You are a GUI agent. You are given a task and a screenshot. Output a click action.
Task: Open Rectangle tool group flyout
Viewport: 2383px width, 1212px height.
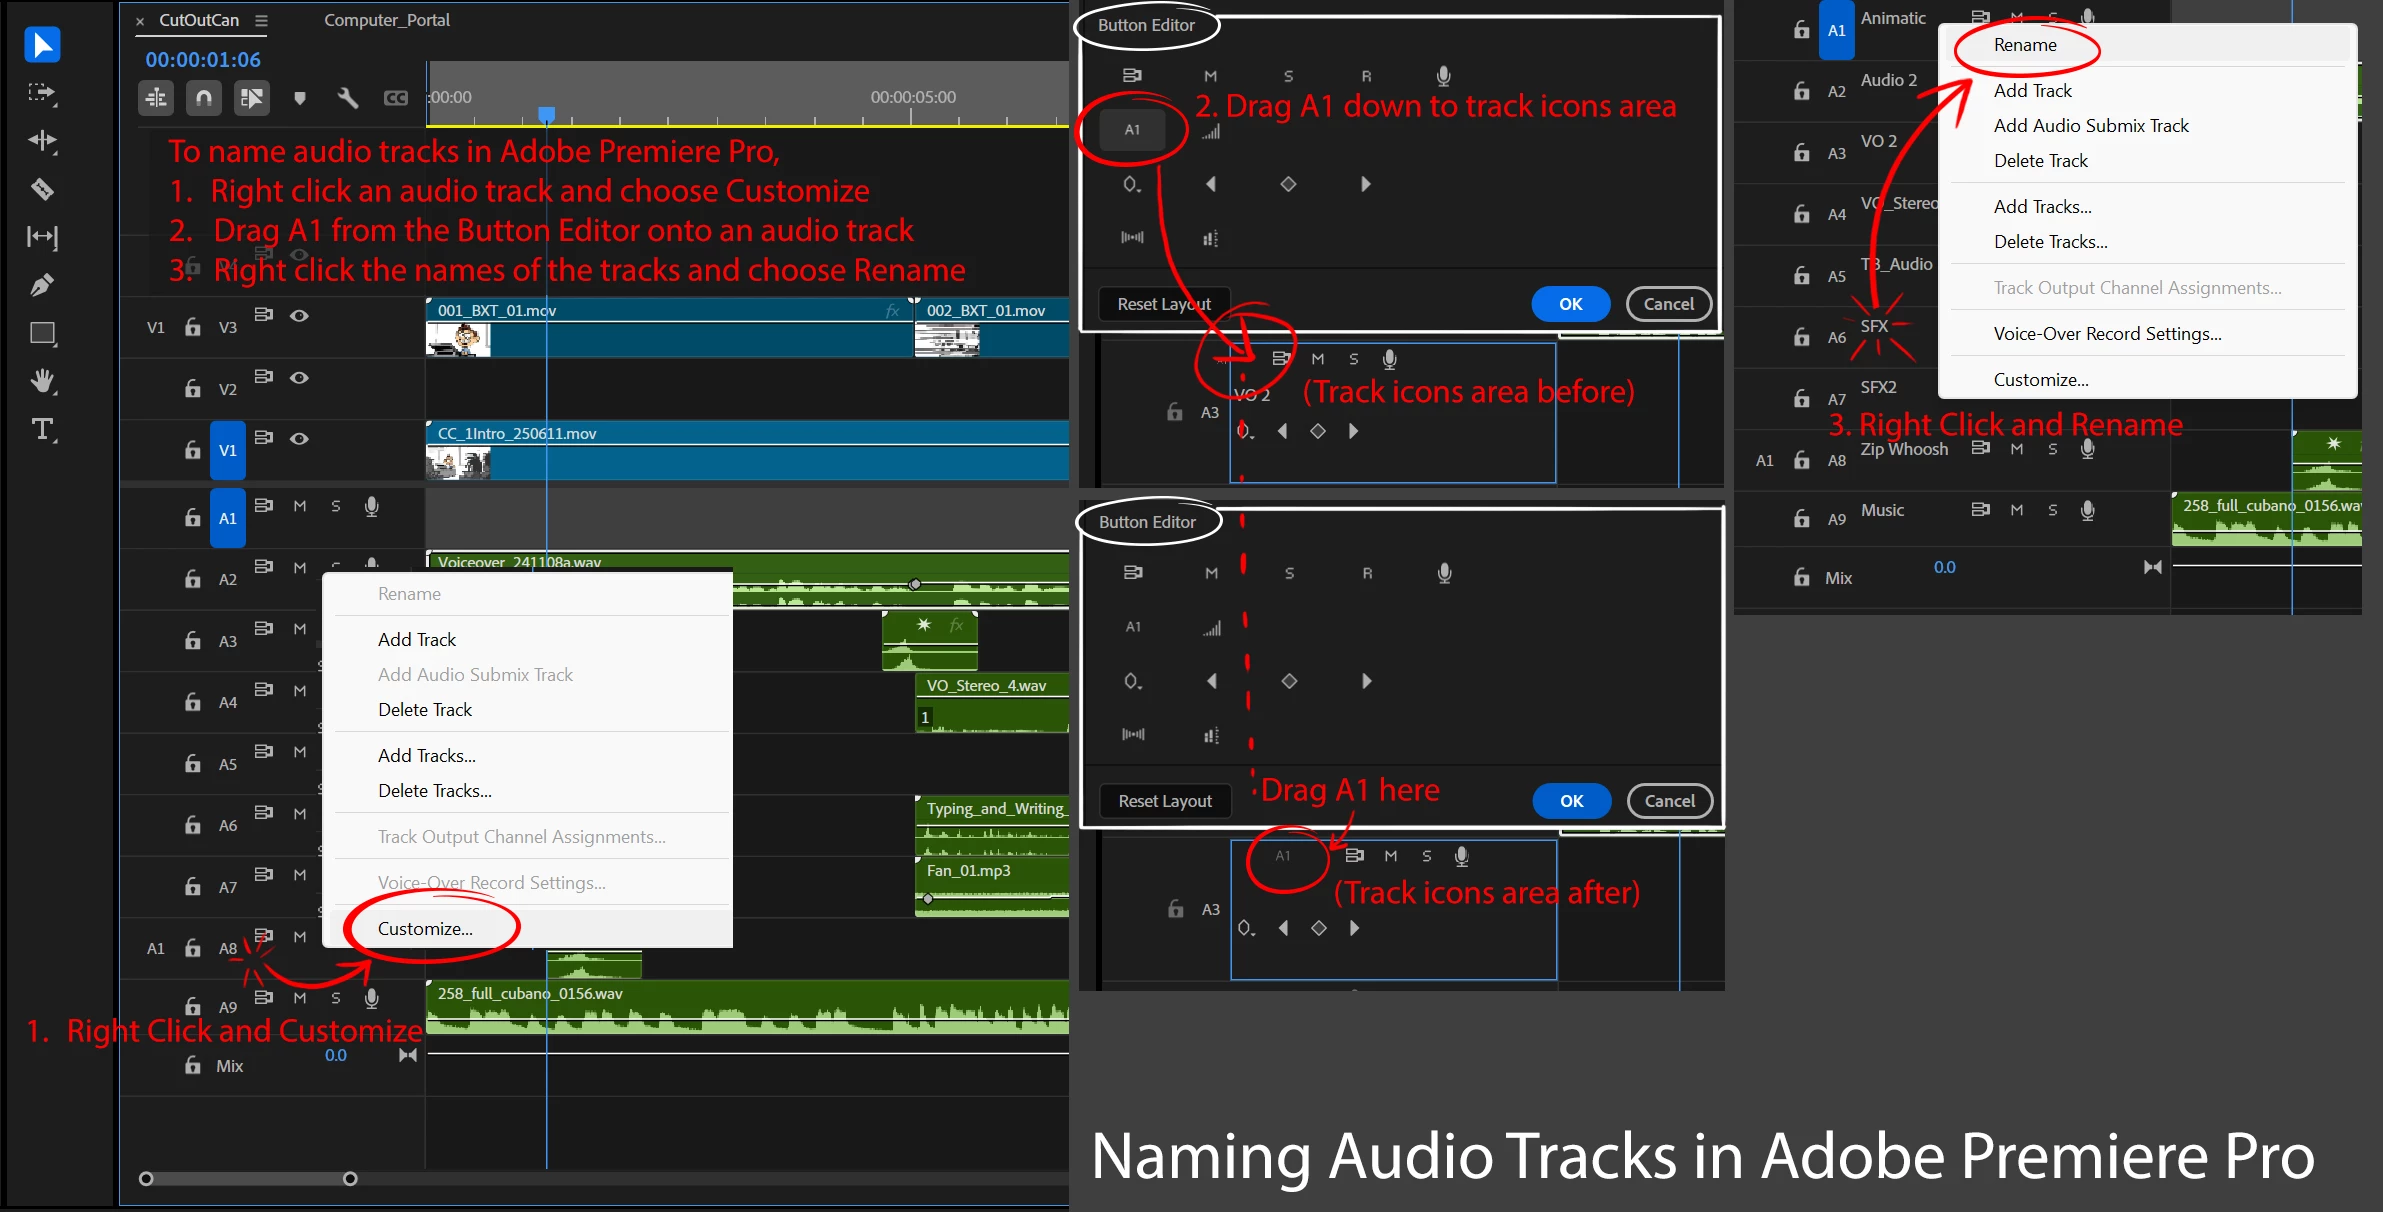42,333
